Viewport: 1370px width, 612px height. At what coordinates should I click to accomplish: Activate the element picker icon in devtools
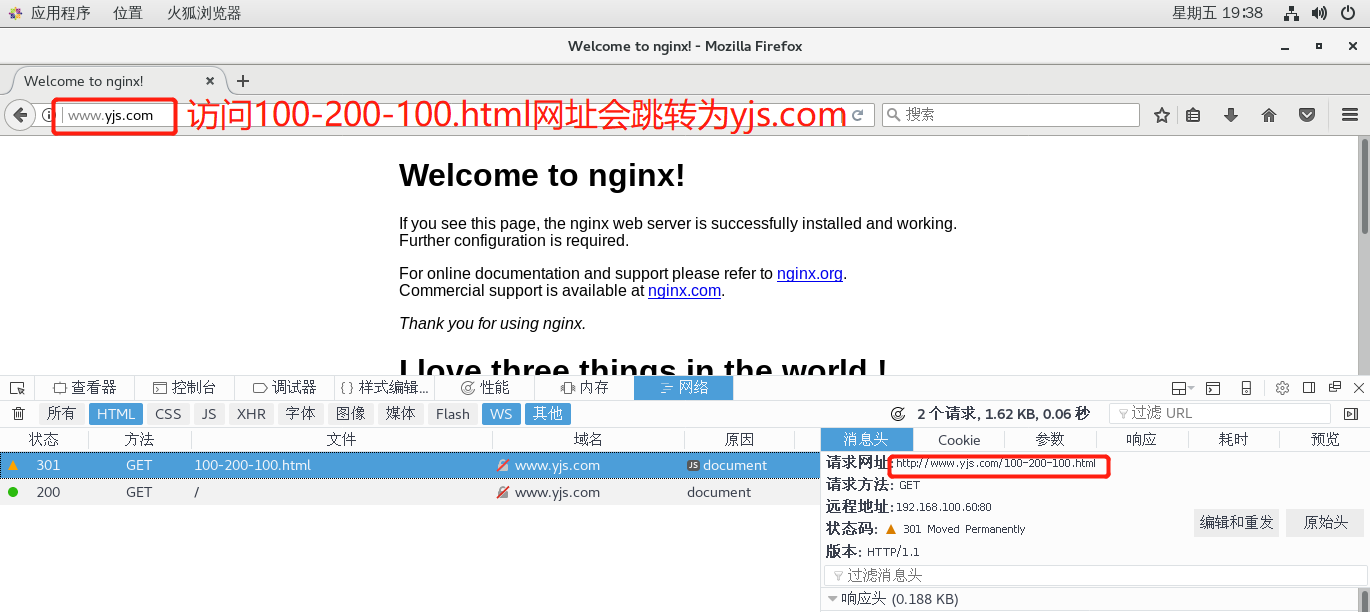[x=17, y=388]
